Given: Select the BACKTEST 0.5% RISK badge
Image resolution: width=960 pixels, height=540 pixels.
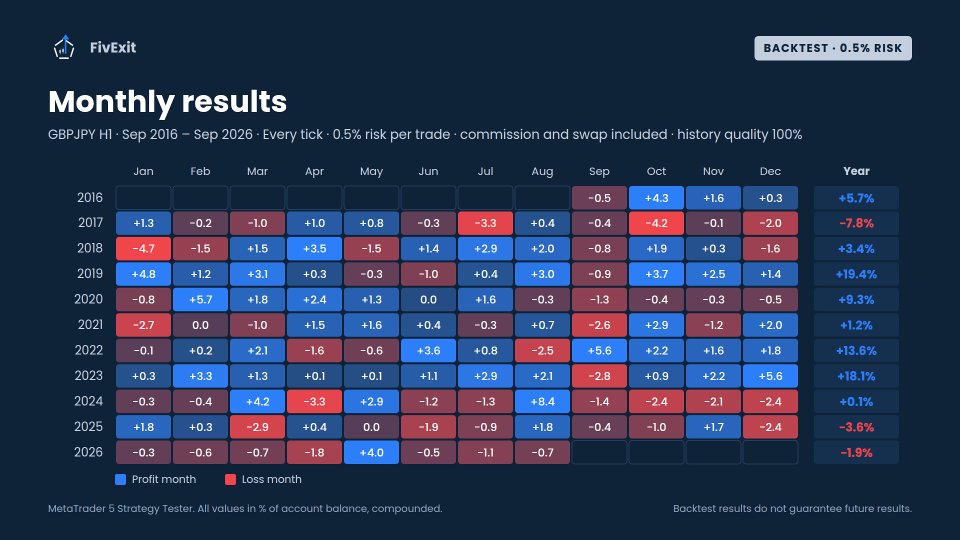Looking at the screenshot, I should coord(833,48).
